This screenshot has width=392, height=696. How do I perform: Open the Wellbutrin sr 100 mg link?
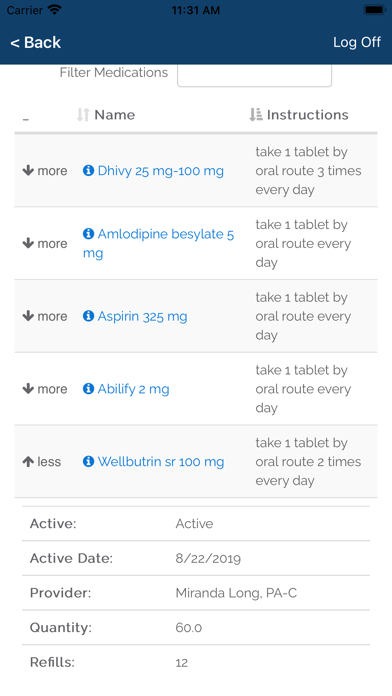click(x=161, y=462)
